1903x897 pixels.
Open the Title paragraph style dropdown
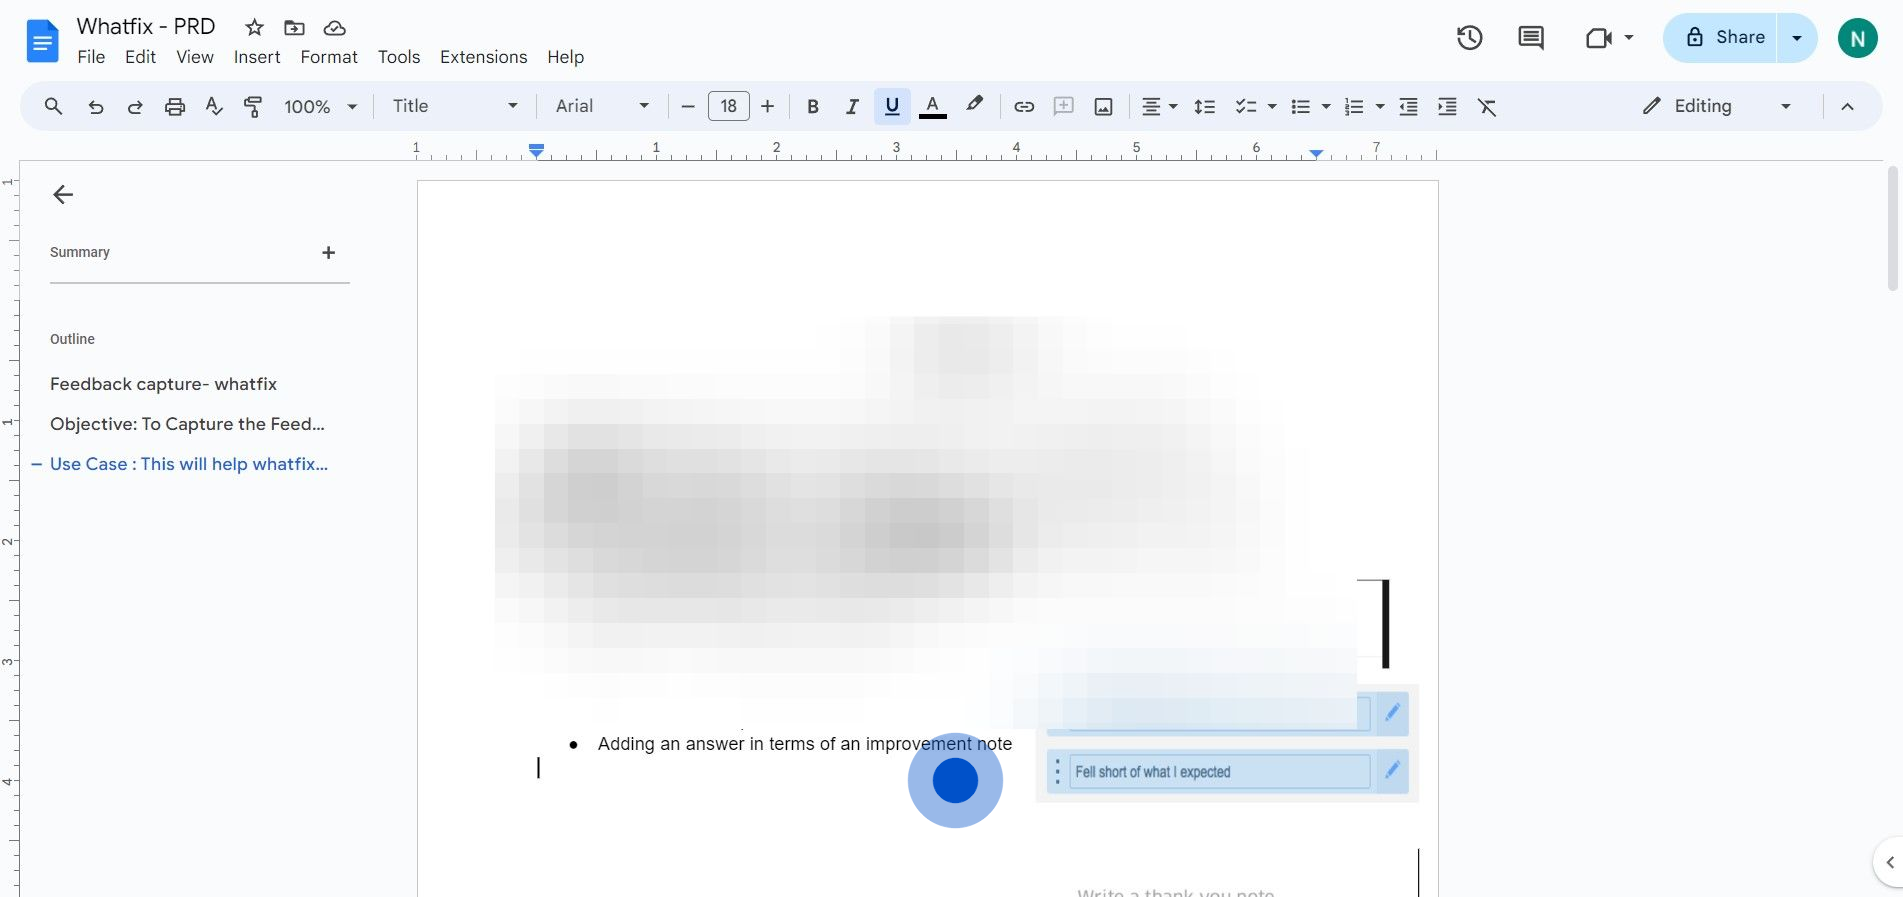pyautogui.click(x=455, y=106)
